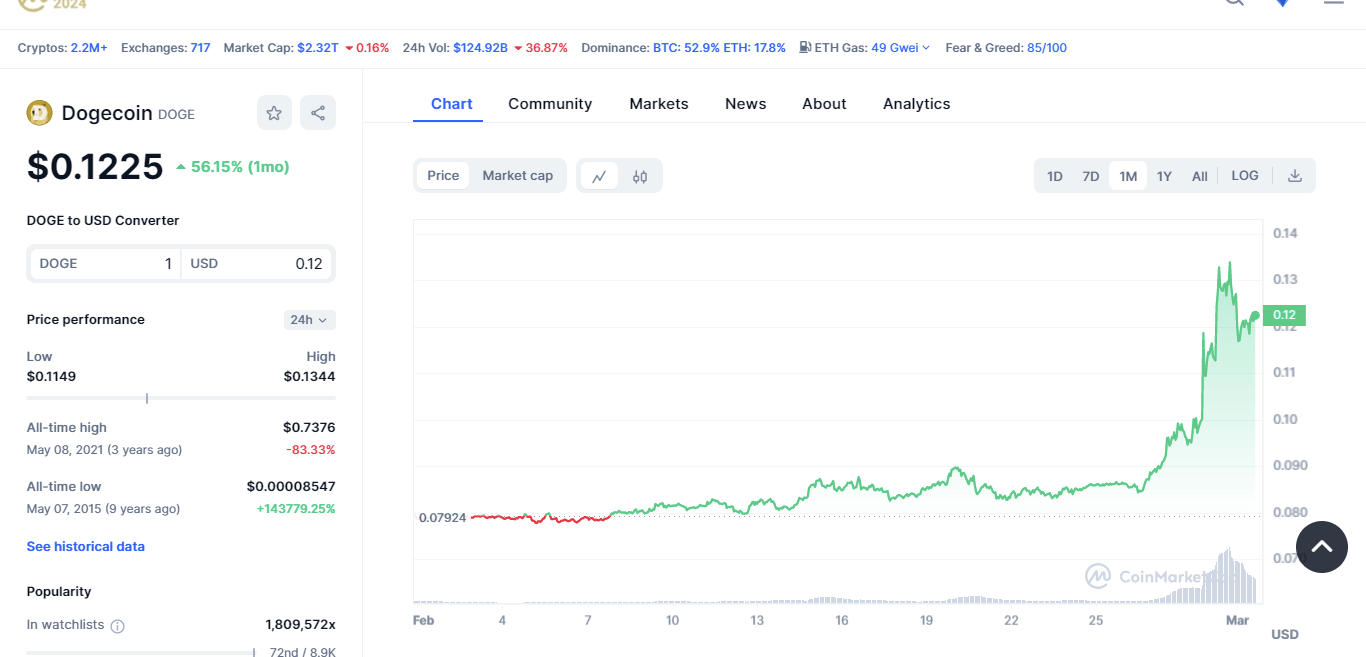Image resolution: width=1366 pixels, height=657 pixels.
Task: Open the 24h Price performance dropdown
Action: point(310,320)
